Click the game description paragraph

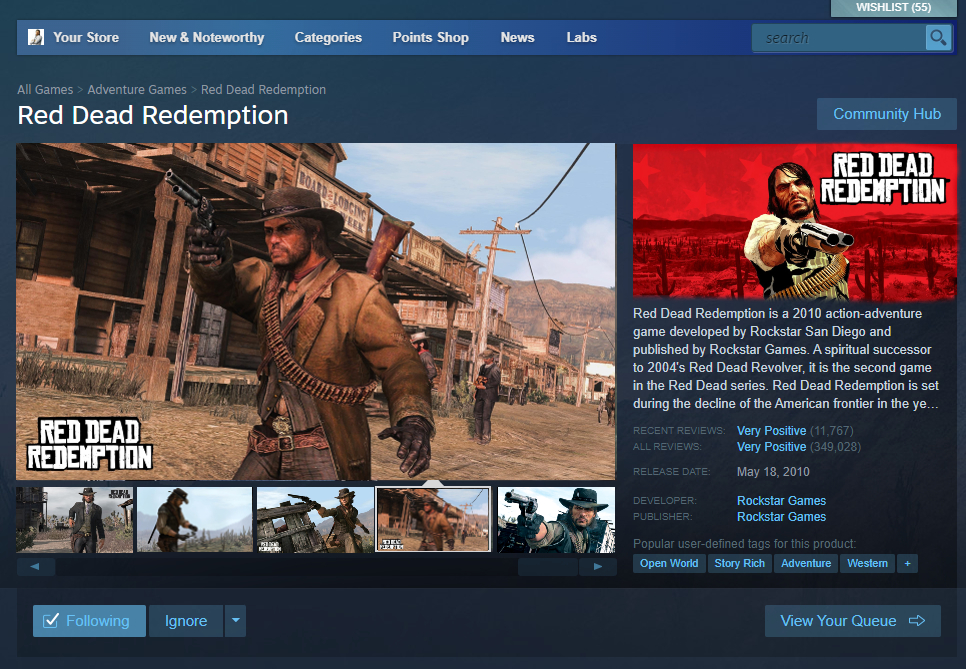click(786, 359)
